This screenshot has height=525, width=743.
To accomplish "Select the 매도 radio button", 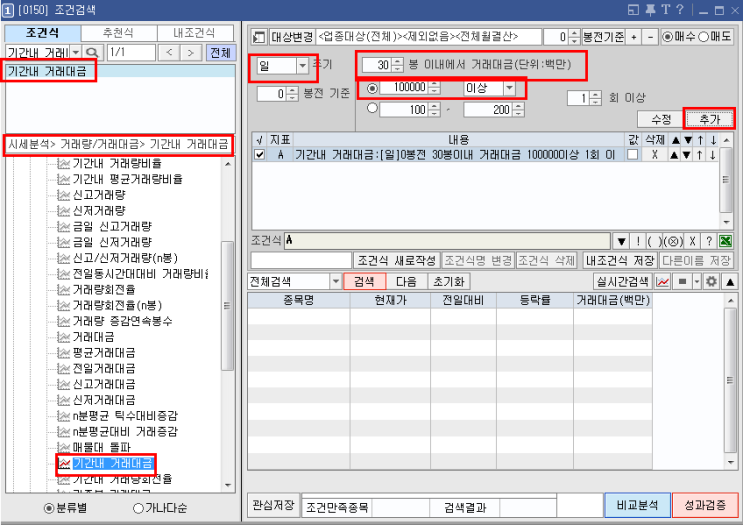I will coord(704,37).
